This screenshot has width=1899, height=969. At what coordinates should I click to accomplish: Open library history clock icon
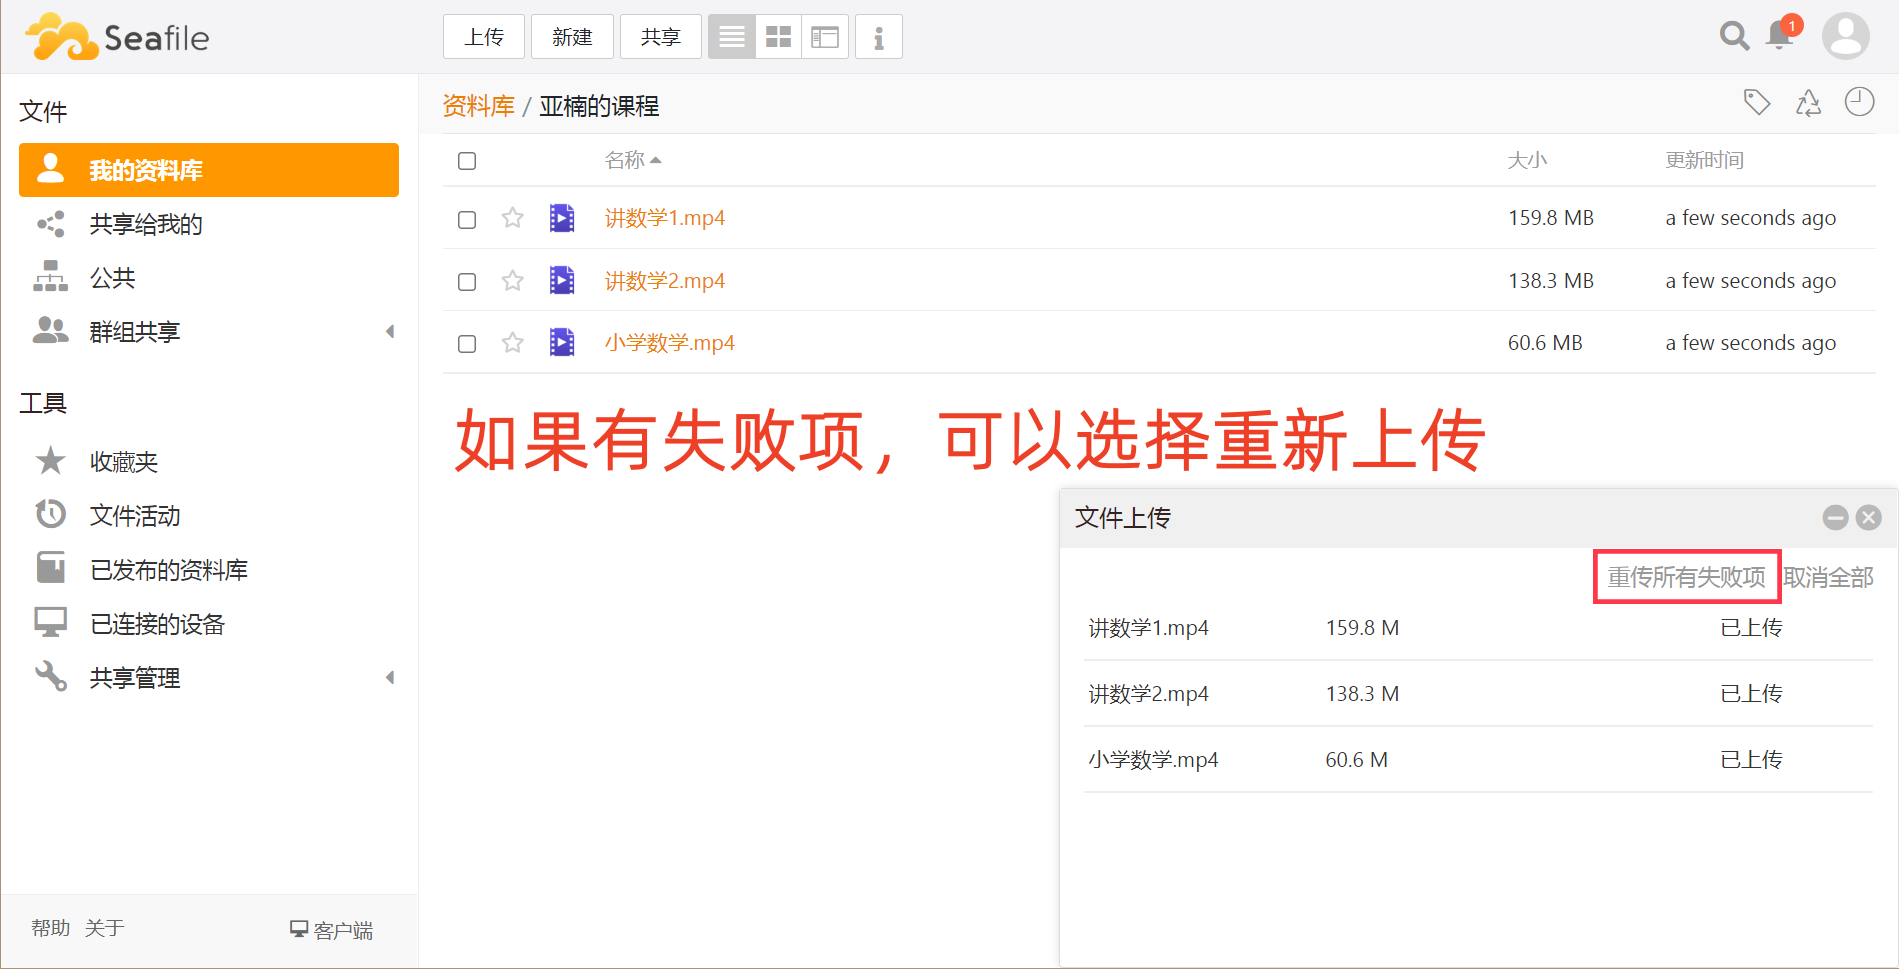tap(1859, 102)
